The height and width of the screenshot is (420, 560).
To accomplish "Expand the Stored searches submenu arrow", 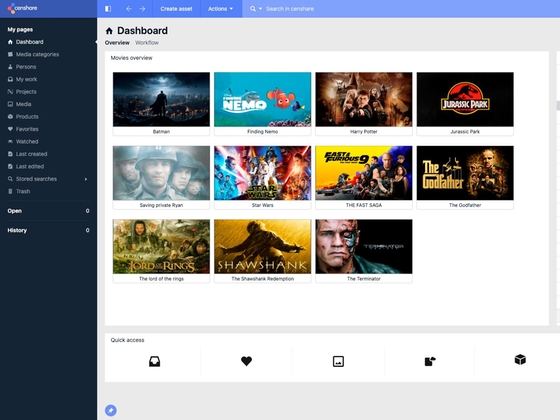I will pos(86,179).
